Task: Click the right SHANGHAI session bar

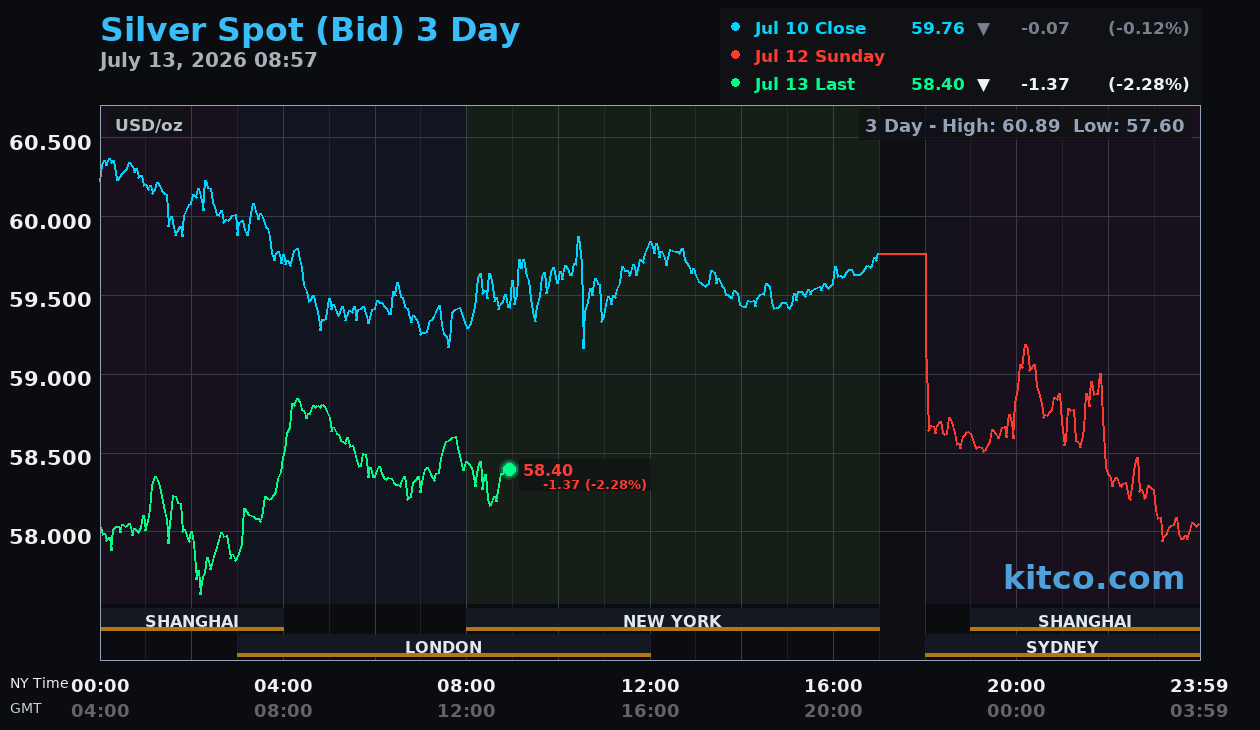Action: pos(1085,620)
